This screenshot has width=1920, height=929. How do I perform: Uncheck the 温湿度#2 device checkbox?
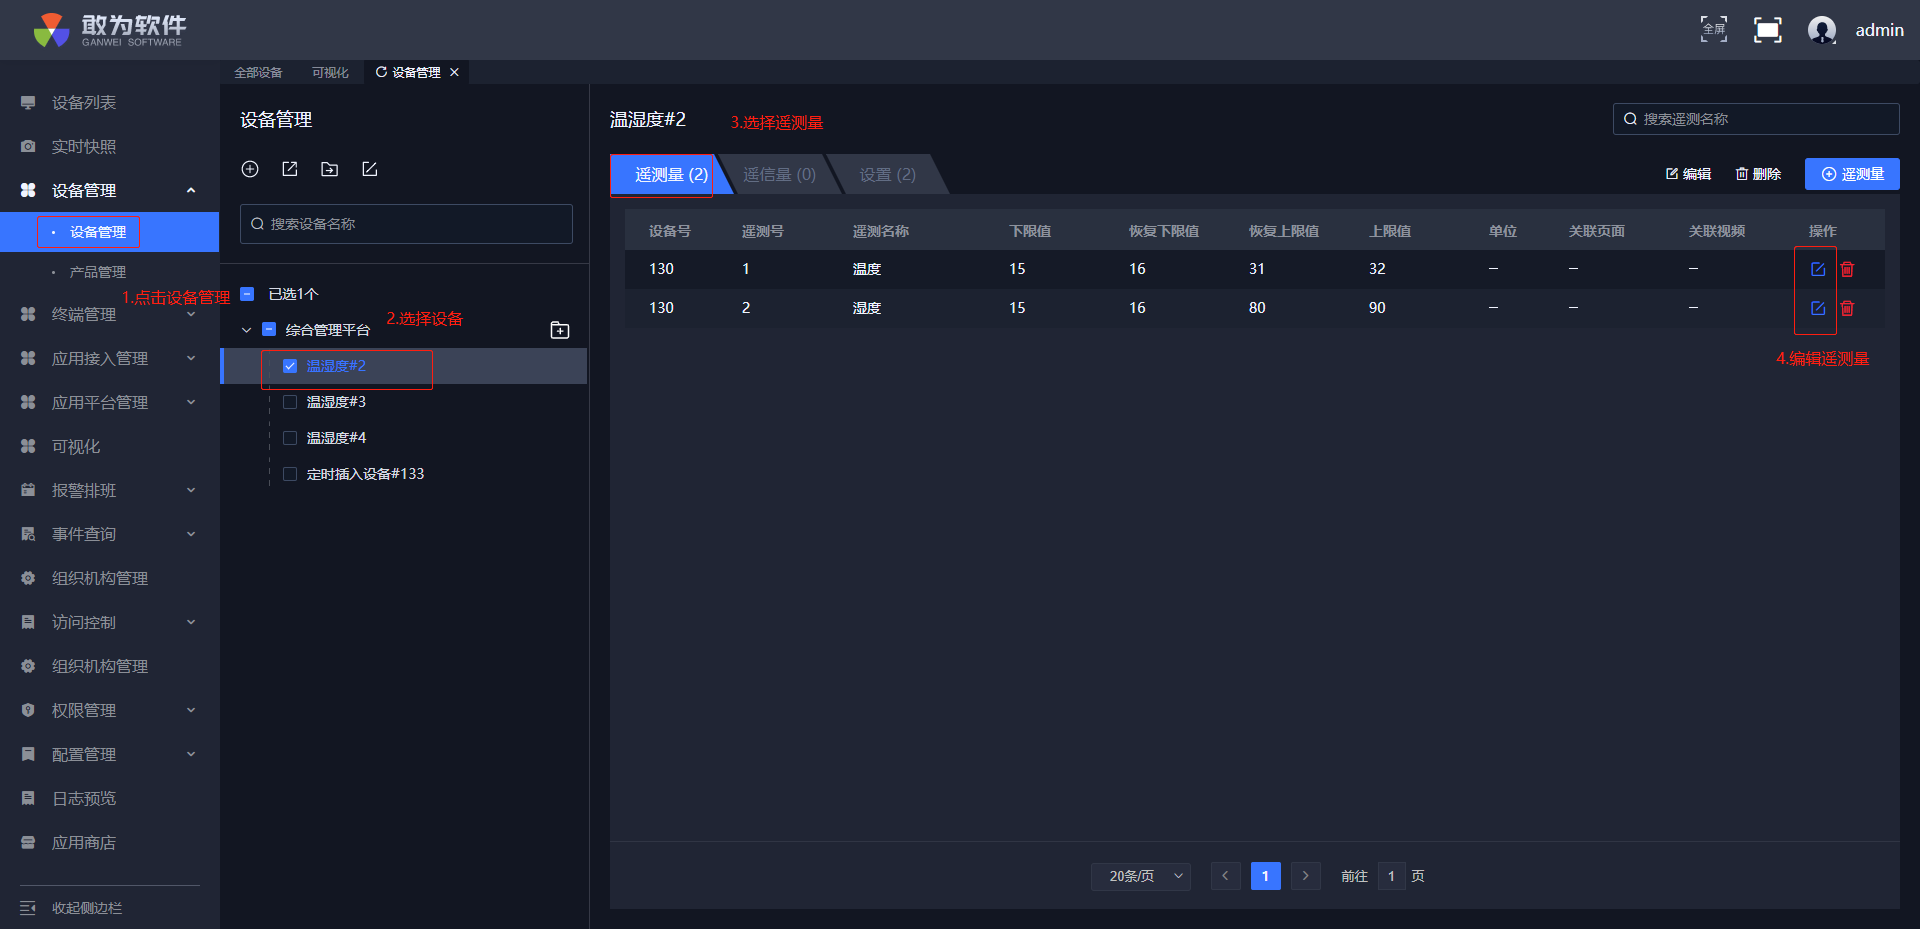[x=290, y=366]
